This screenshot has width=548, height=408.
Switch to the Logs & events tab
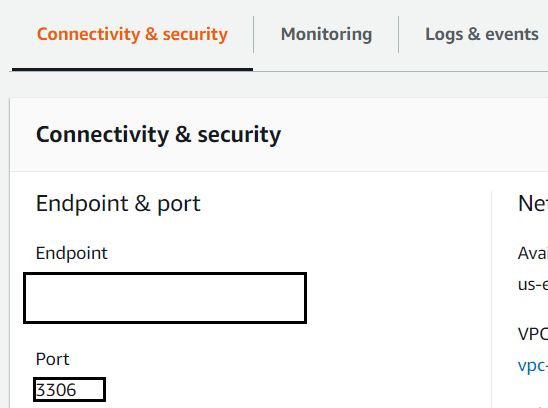tap(482, 34)
